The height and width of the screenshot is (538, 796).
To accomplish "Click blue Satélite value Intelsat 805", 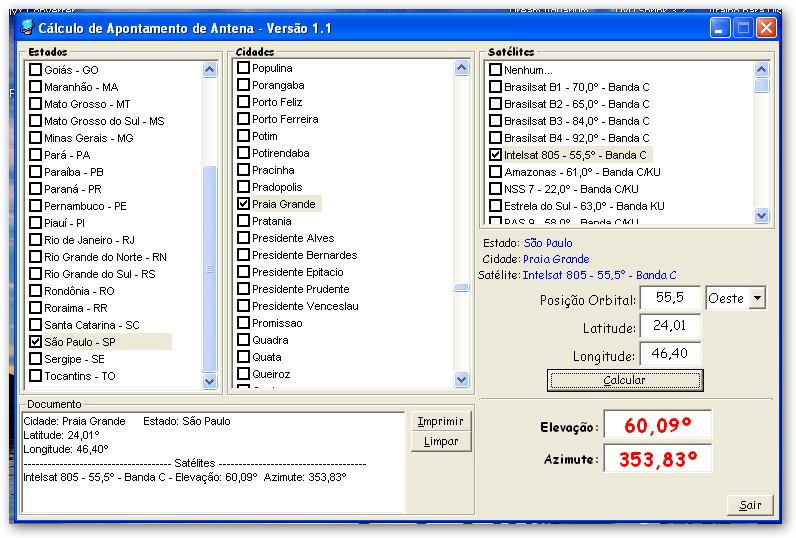I will coord(600,275).
